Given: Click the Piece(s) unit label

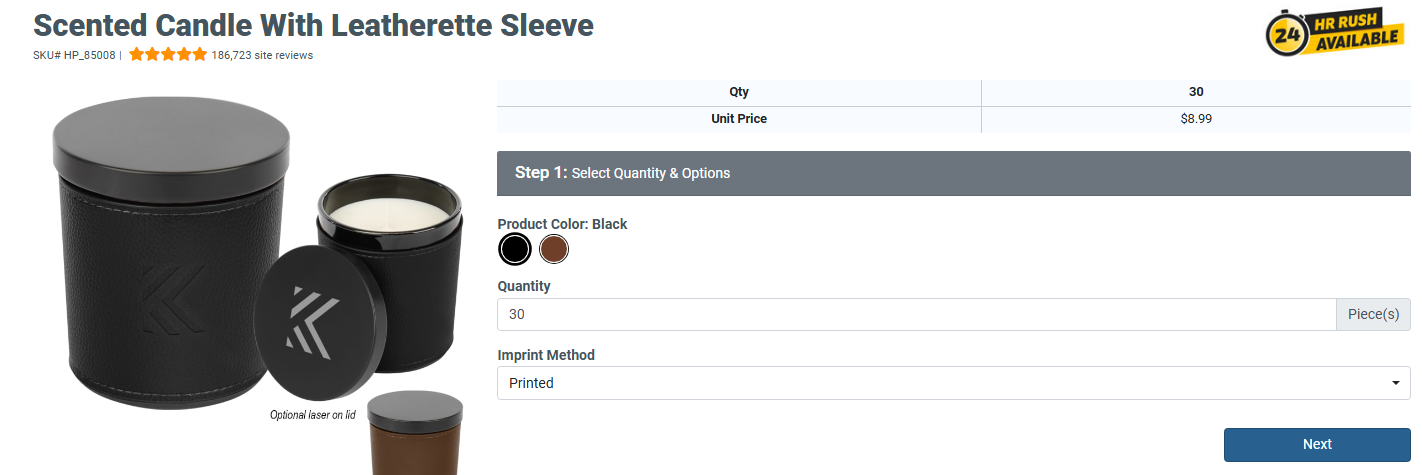Looking at the screenshot, I should click(x=1373, y=314).
